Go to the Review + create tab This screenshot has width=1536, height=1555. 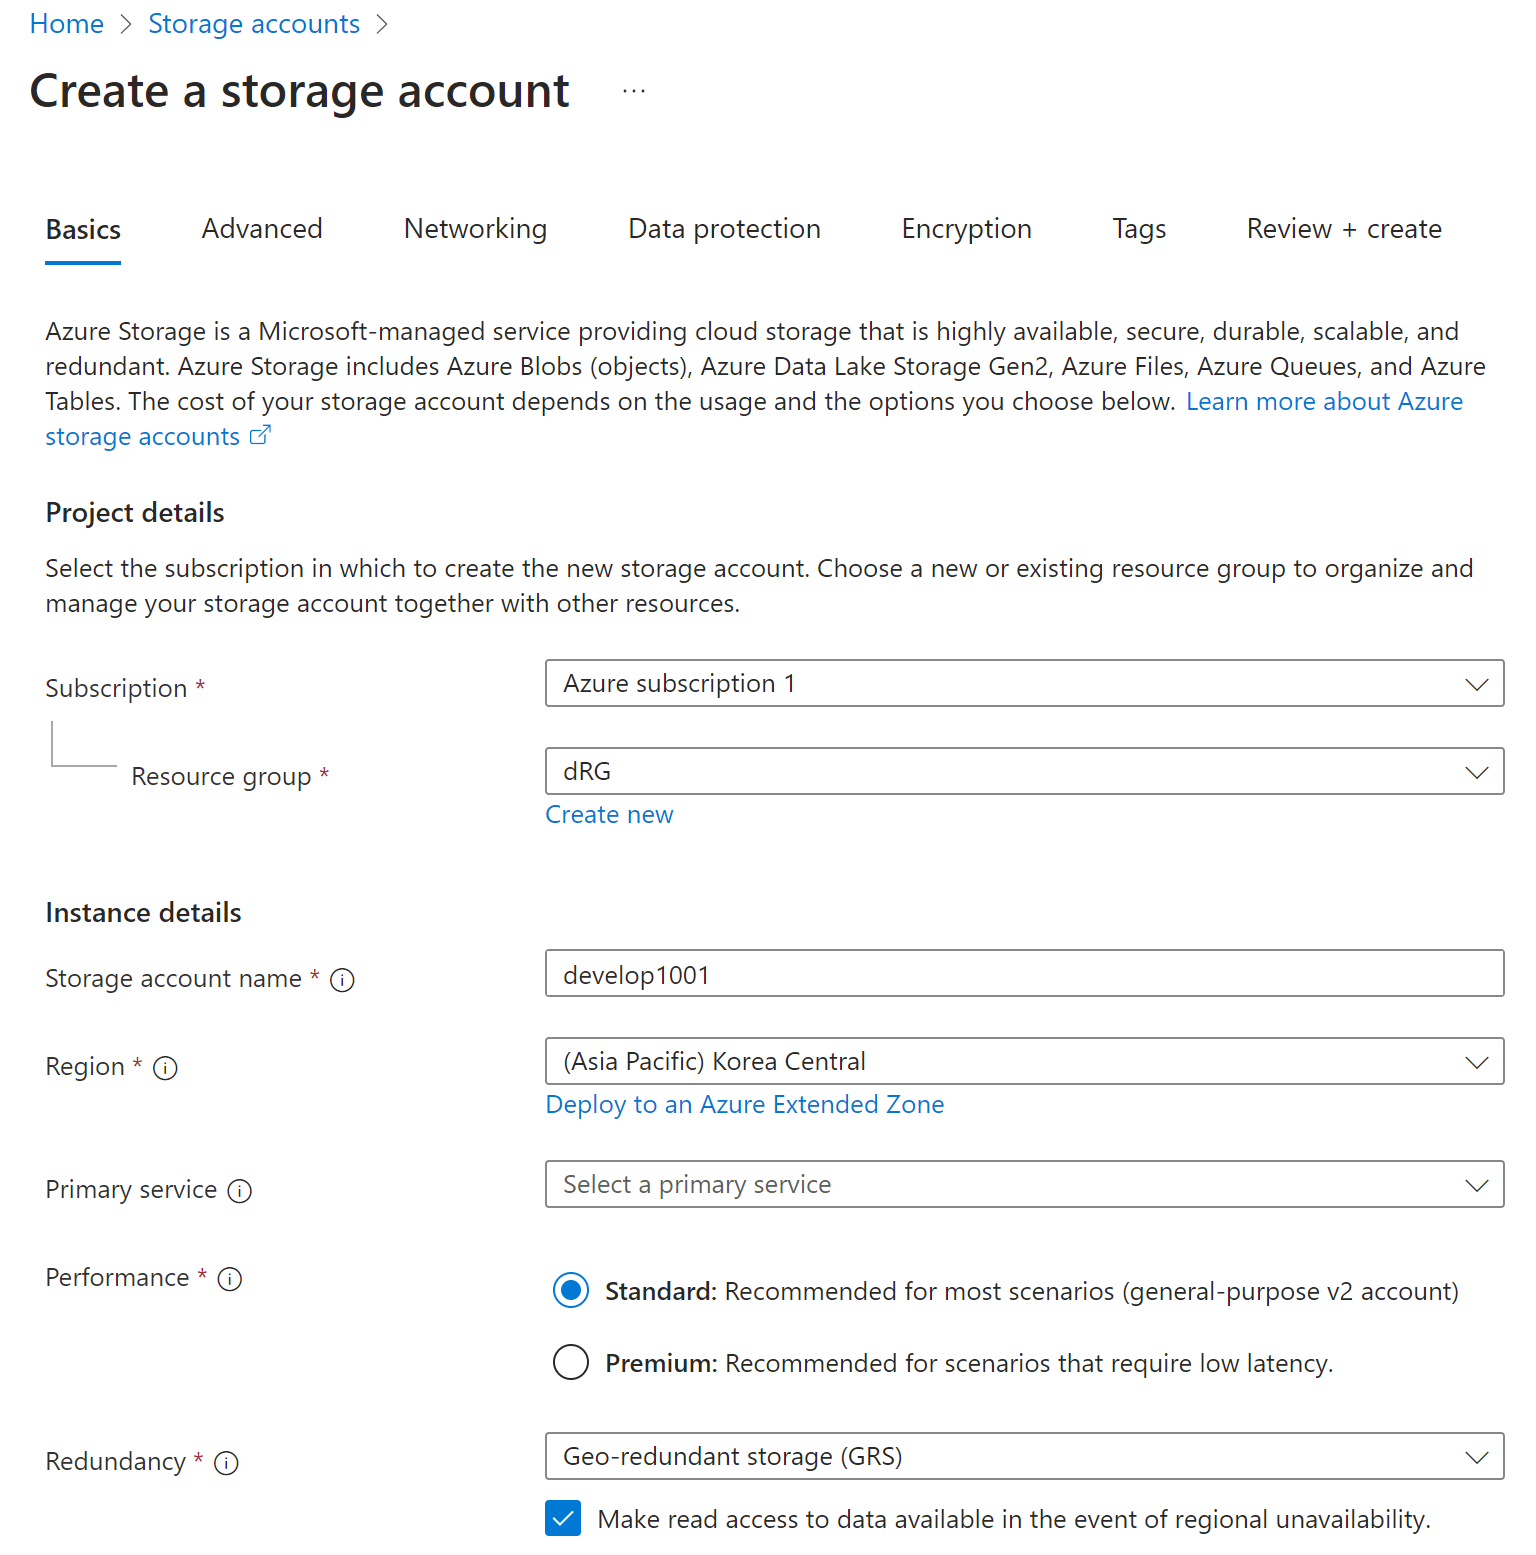coord(1344,229)
